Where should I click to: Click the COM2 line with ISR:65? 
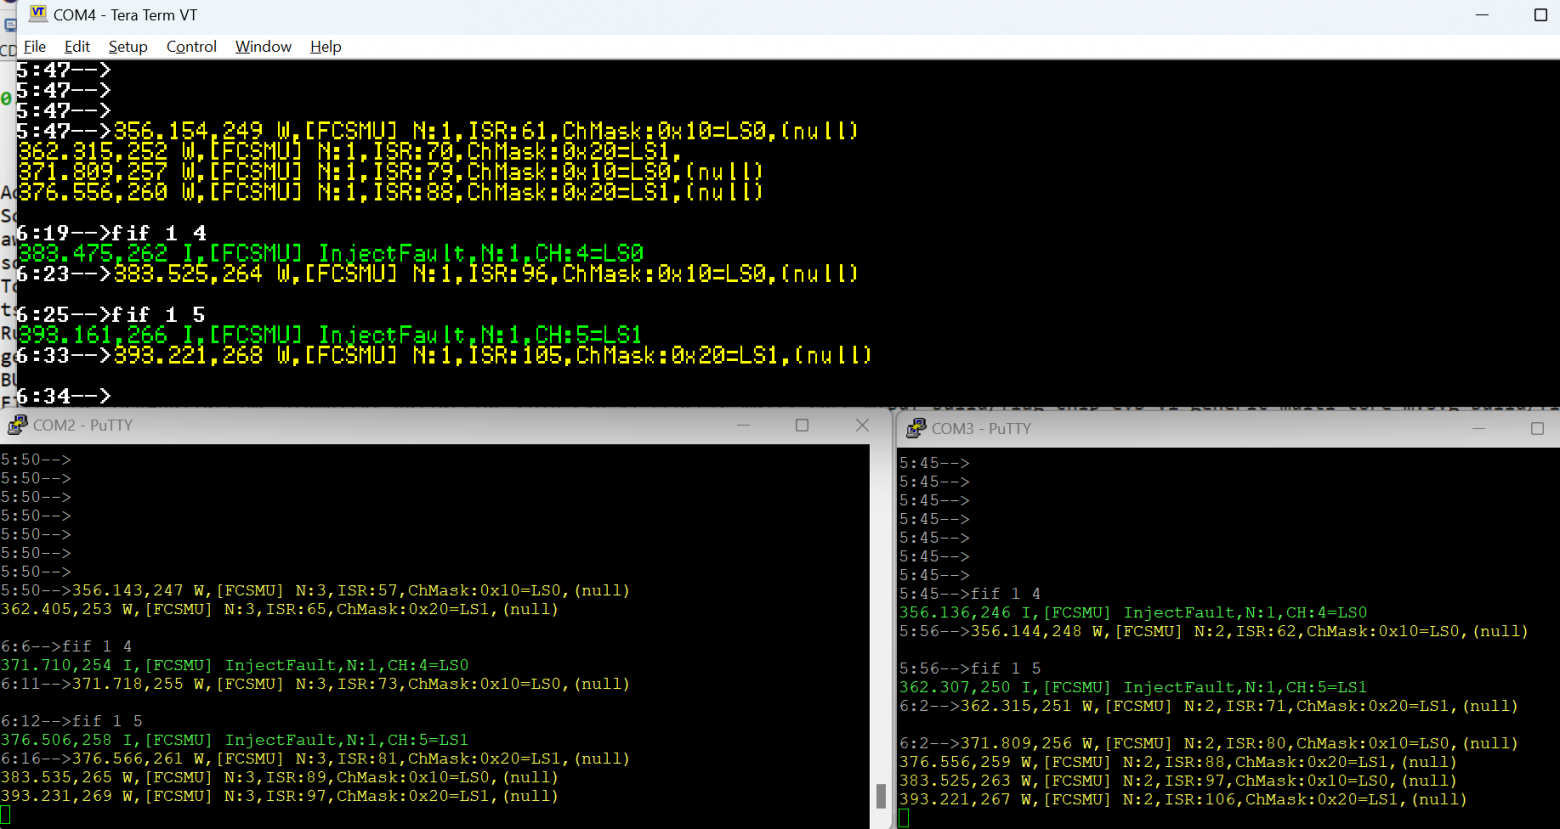(280, 609)
